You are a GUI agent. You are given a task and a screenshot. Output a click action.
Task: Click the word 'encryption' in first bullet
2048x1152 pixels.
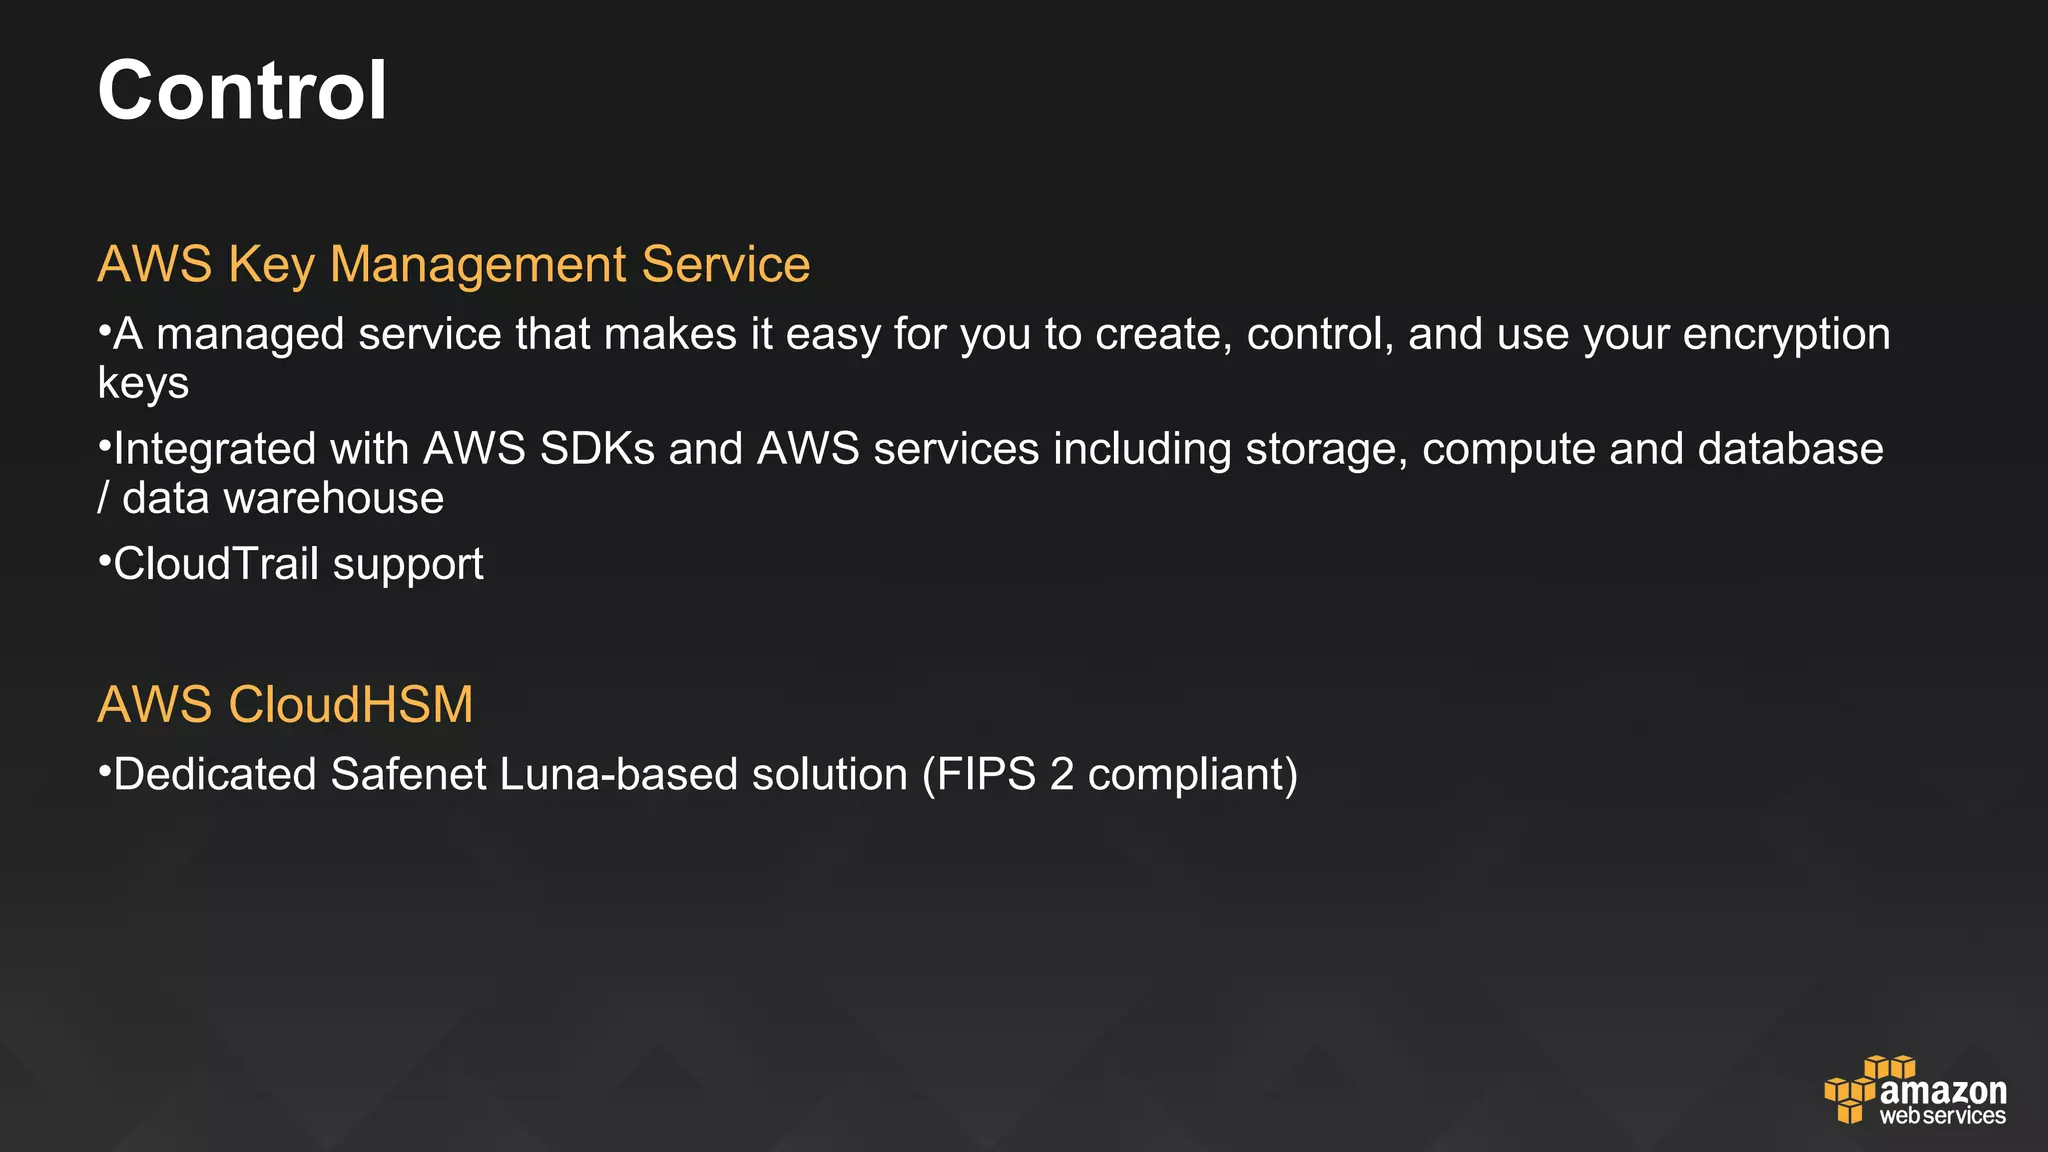1787,336
